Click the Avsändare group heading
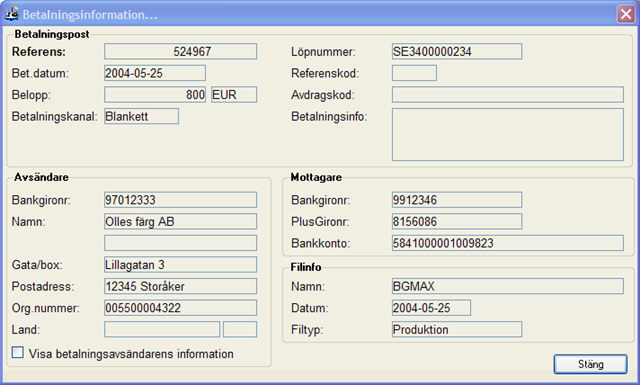This screenshot has height=385, width=640. (41, 177)
